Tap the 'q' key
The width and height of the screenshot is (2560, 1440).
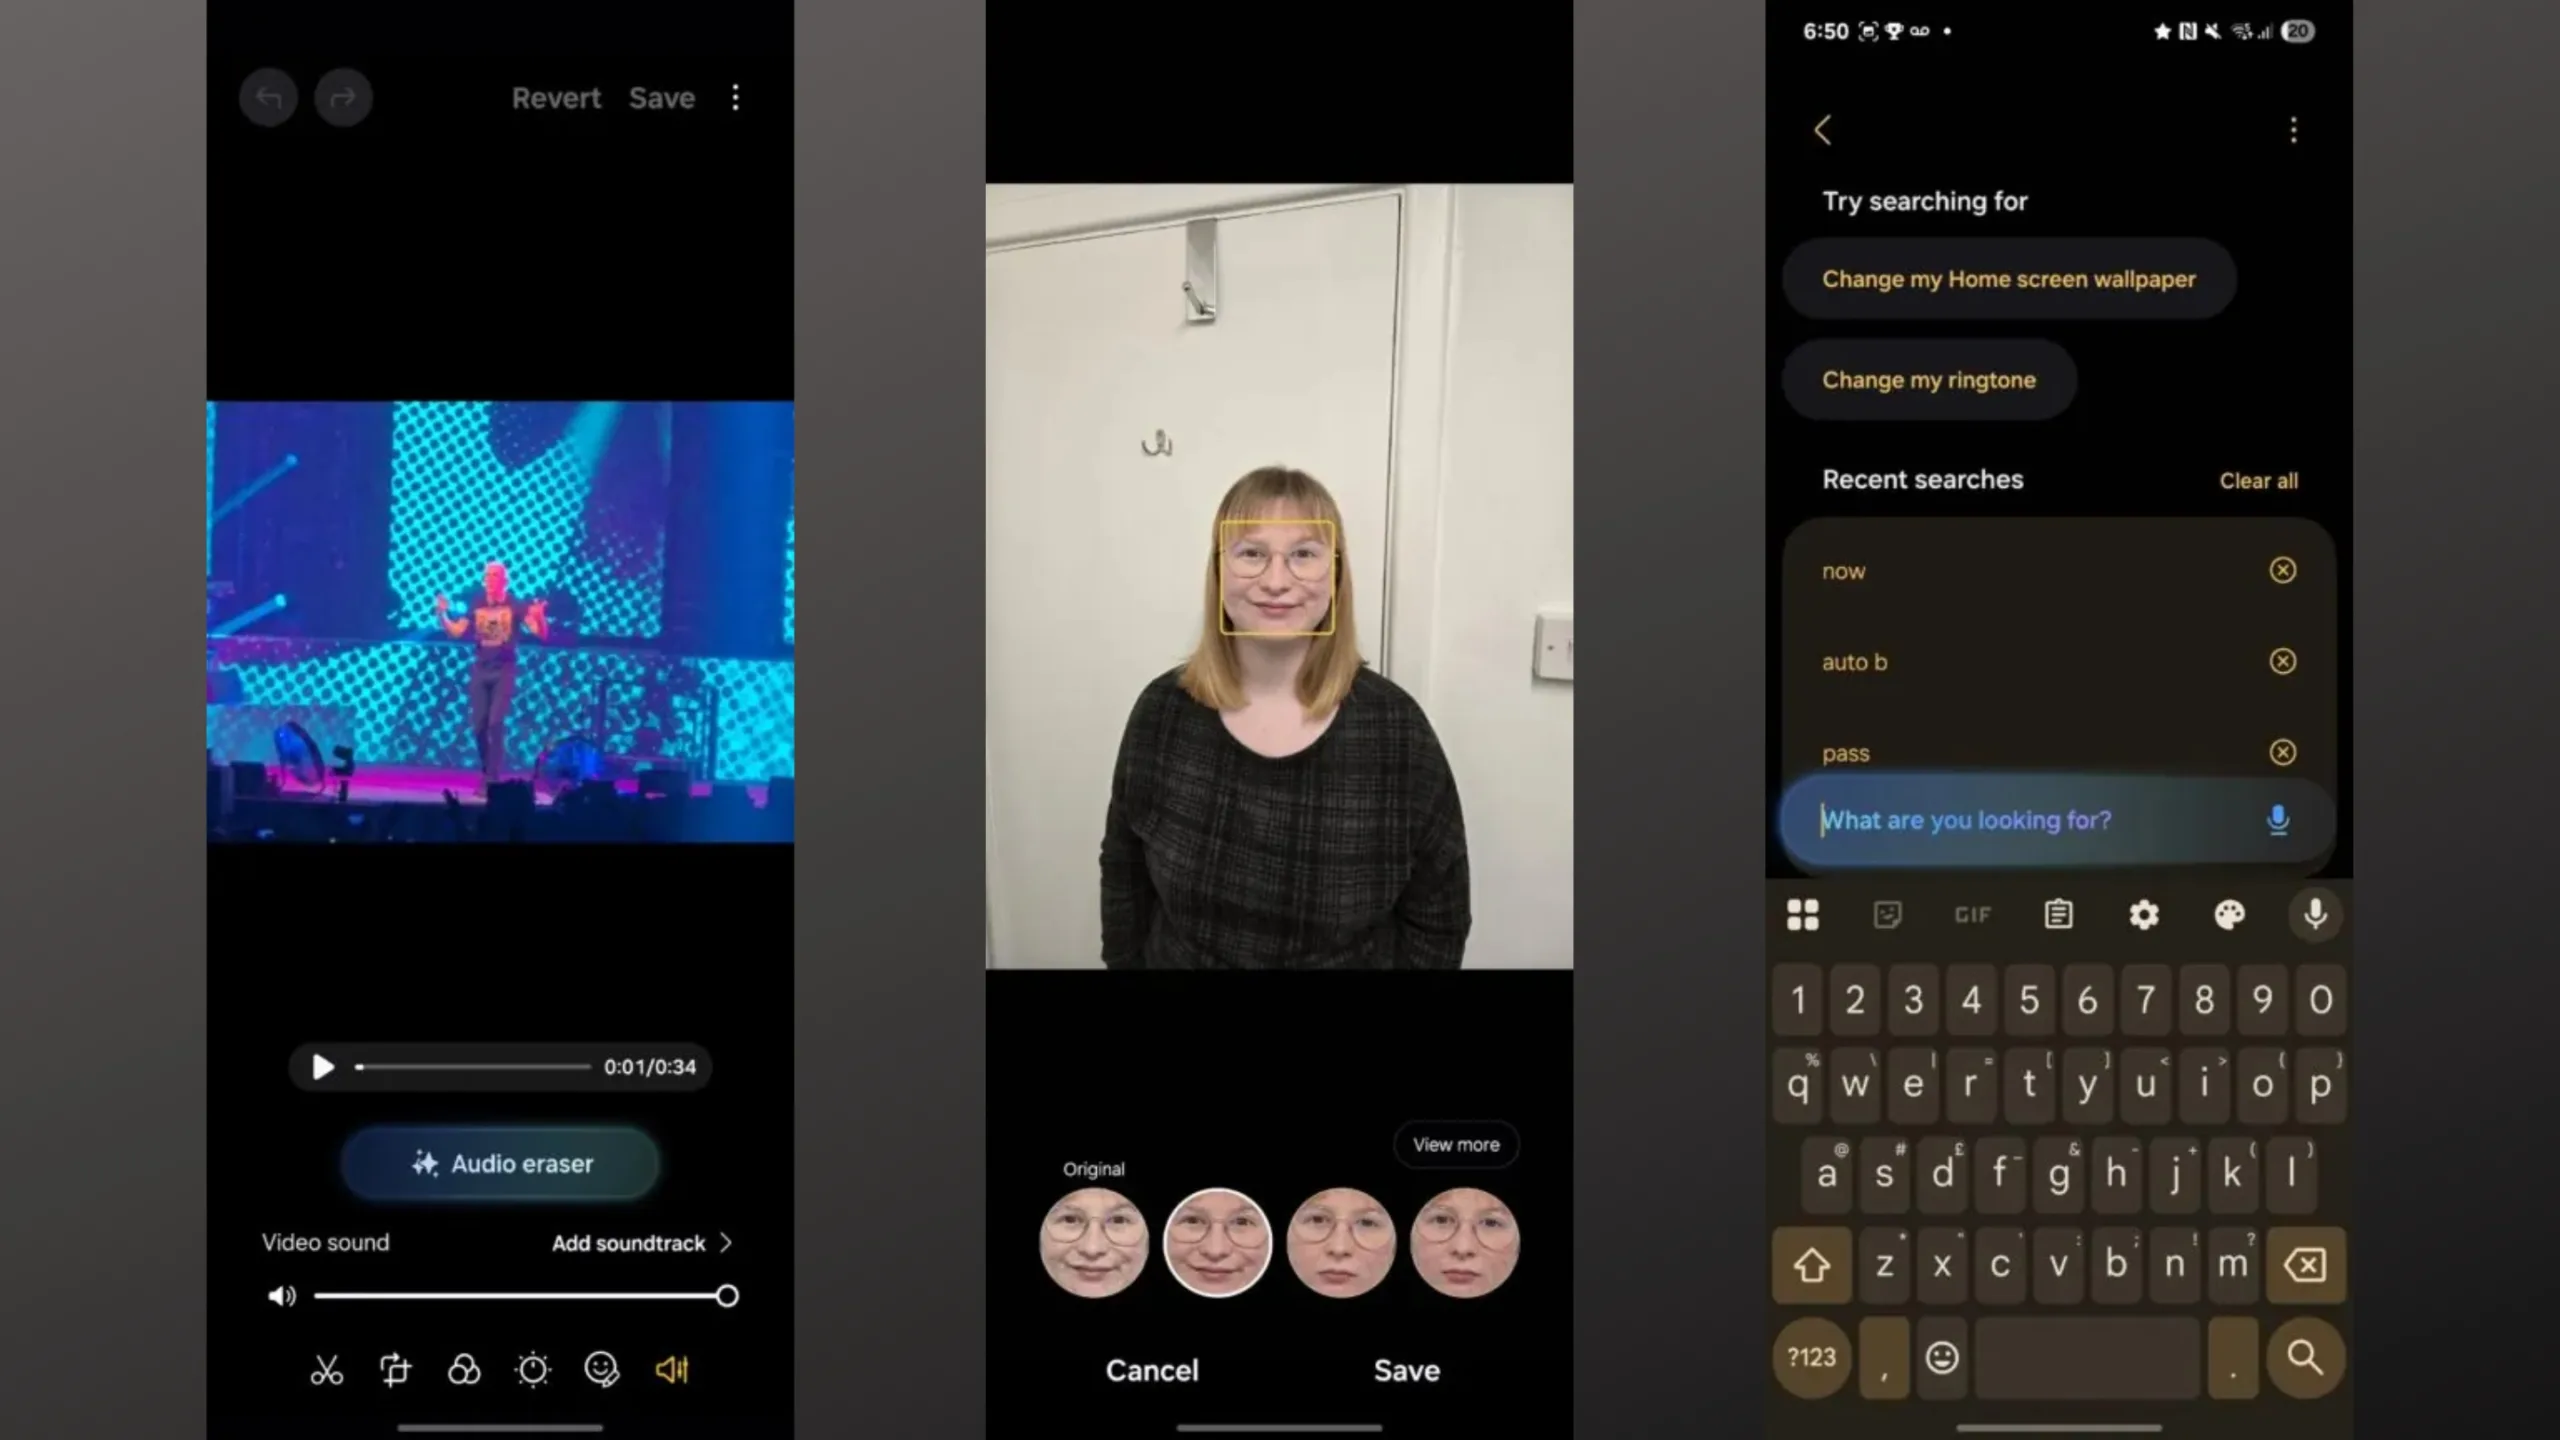tap(1797, 1085)
